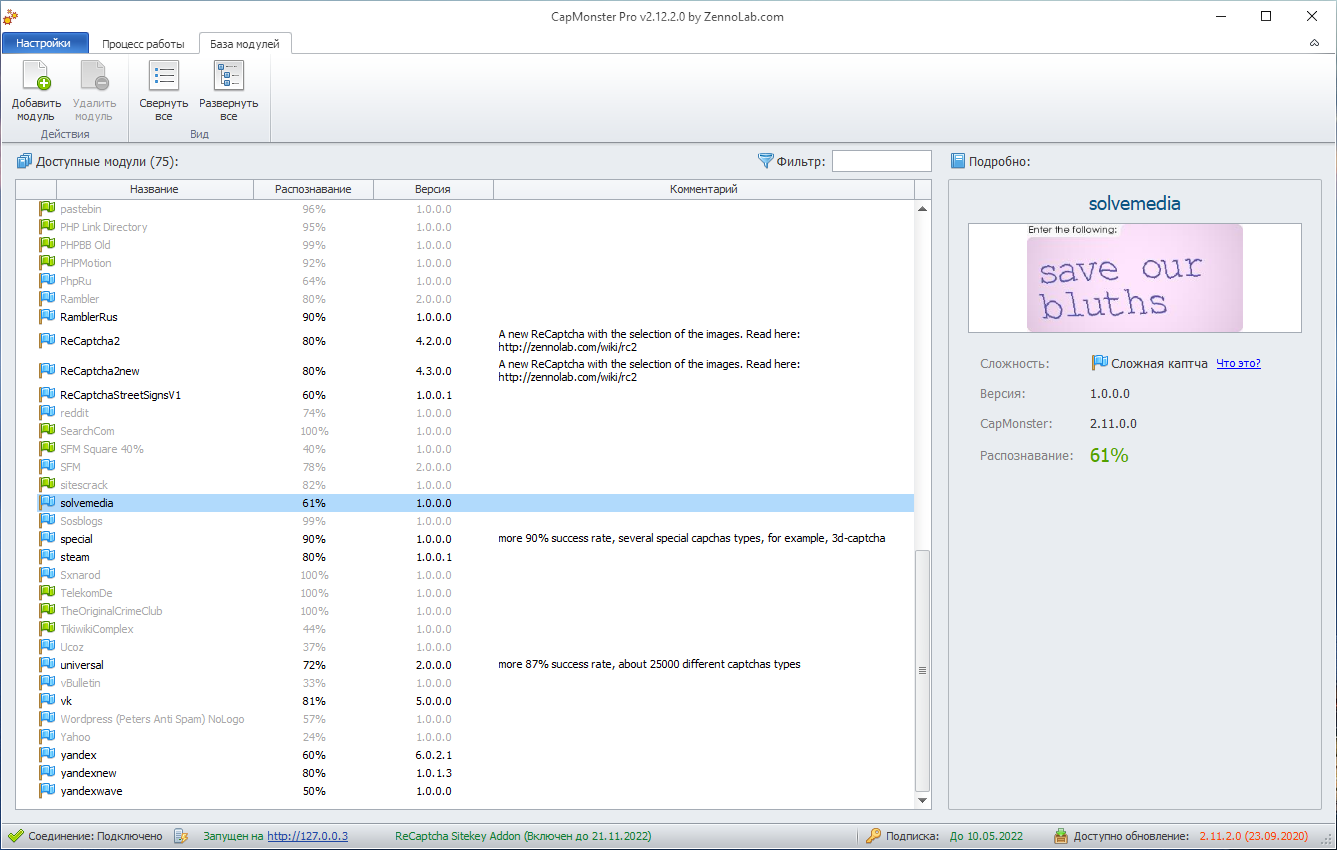Click the Add module icon

[36, 78]
